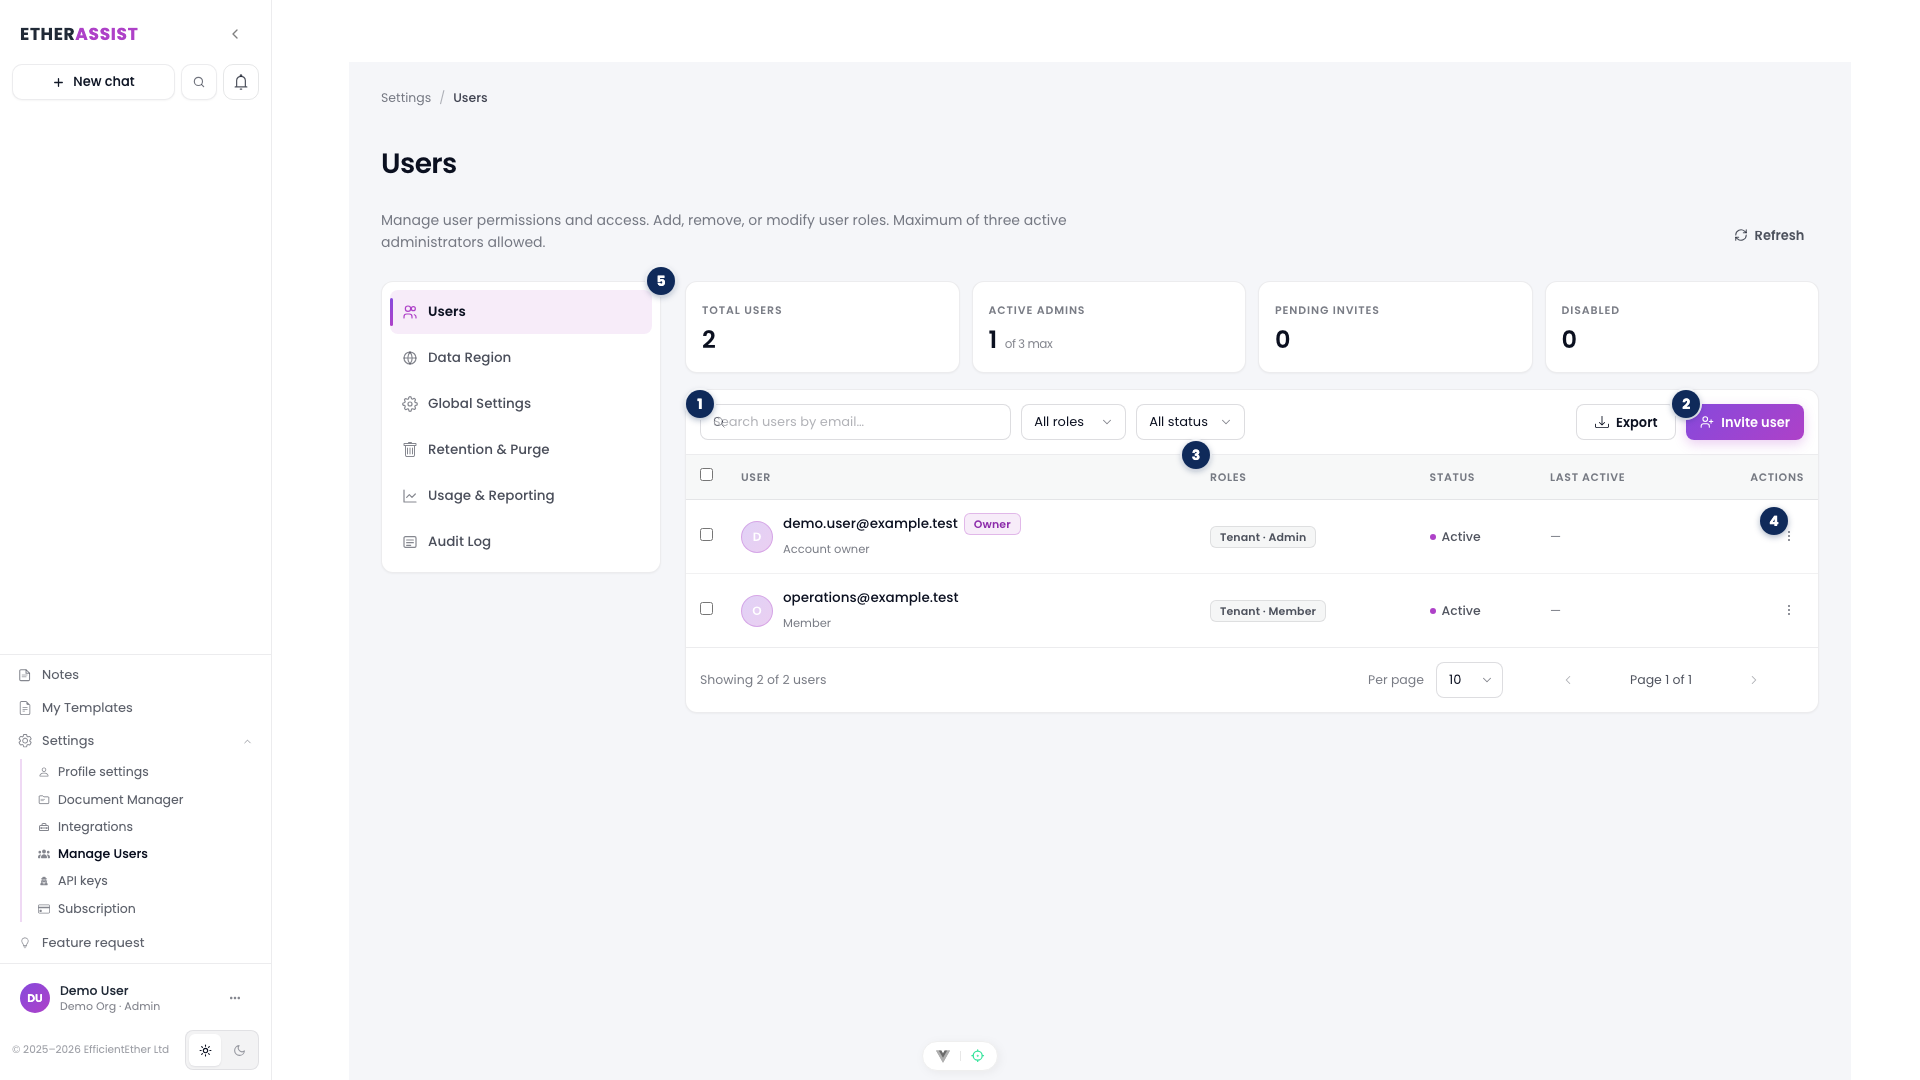Open the All roles filter dropdown
Screen dimensions: 1920x1080
click(1073, 422)
